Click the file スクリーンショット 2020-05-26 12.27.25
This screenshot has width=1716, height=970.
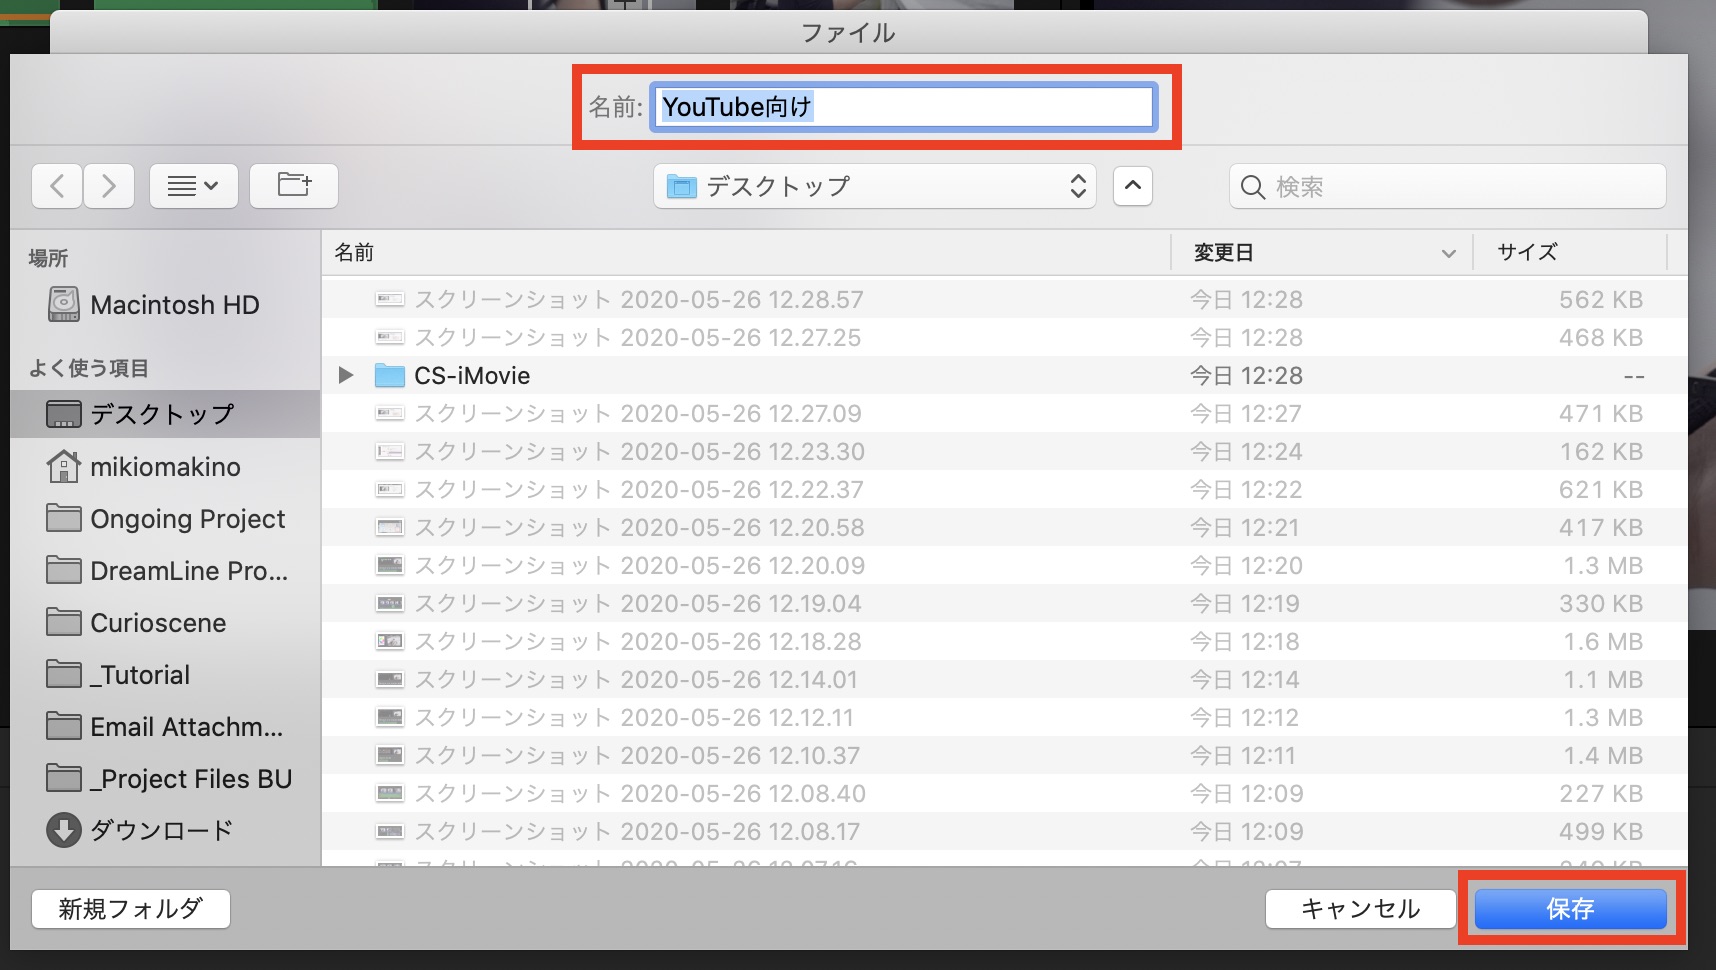(x=1004, y=337)
